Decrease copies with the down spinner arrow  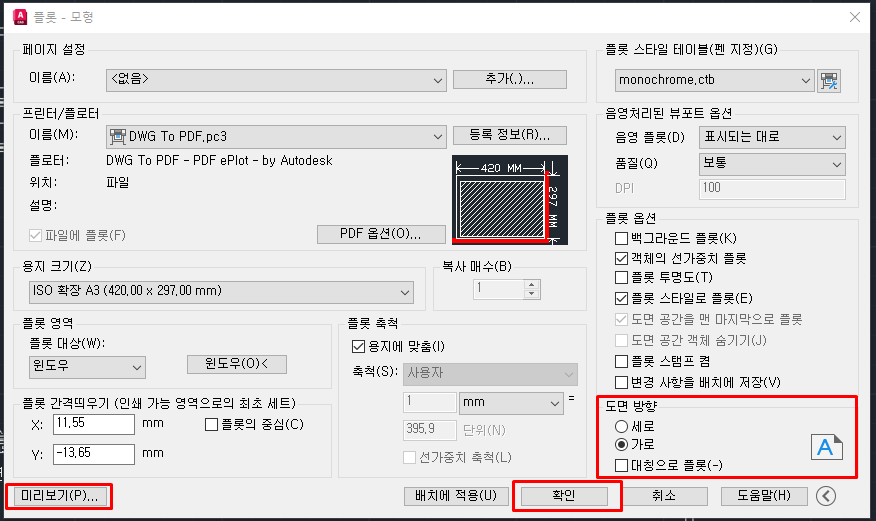point(532,294)
